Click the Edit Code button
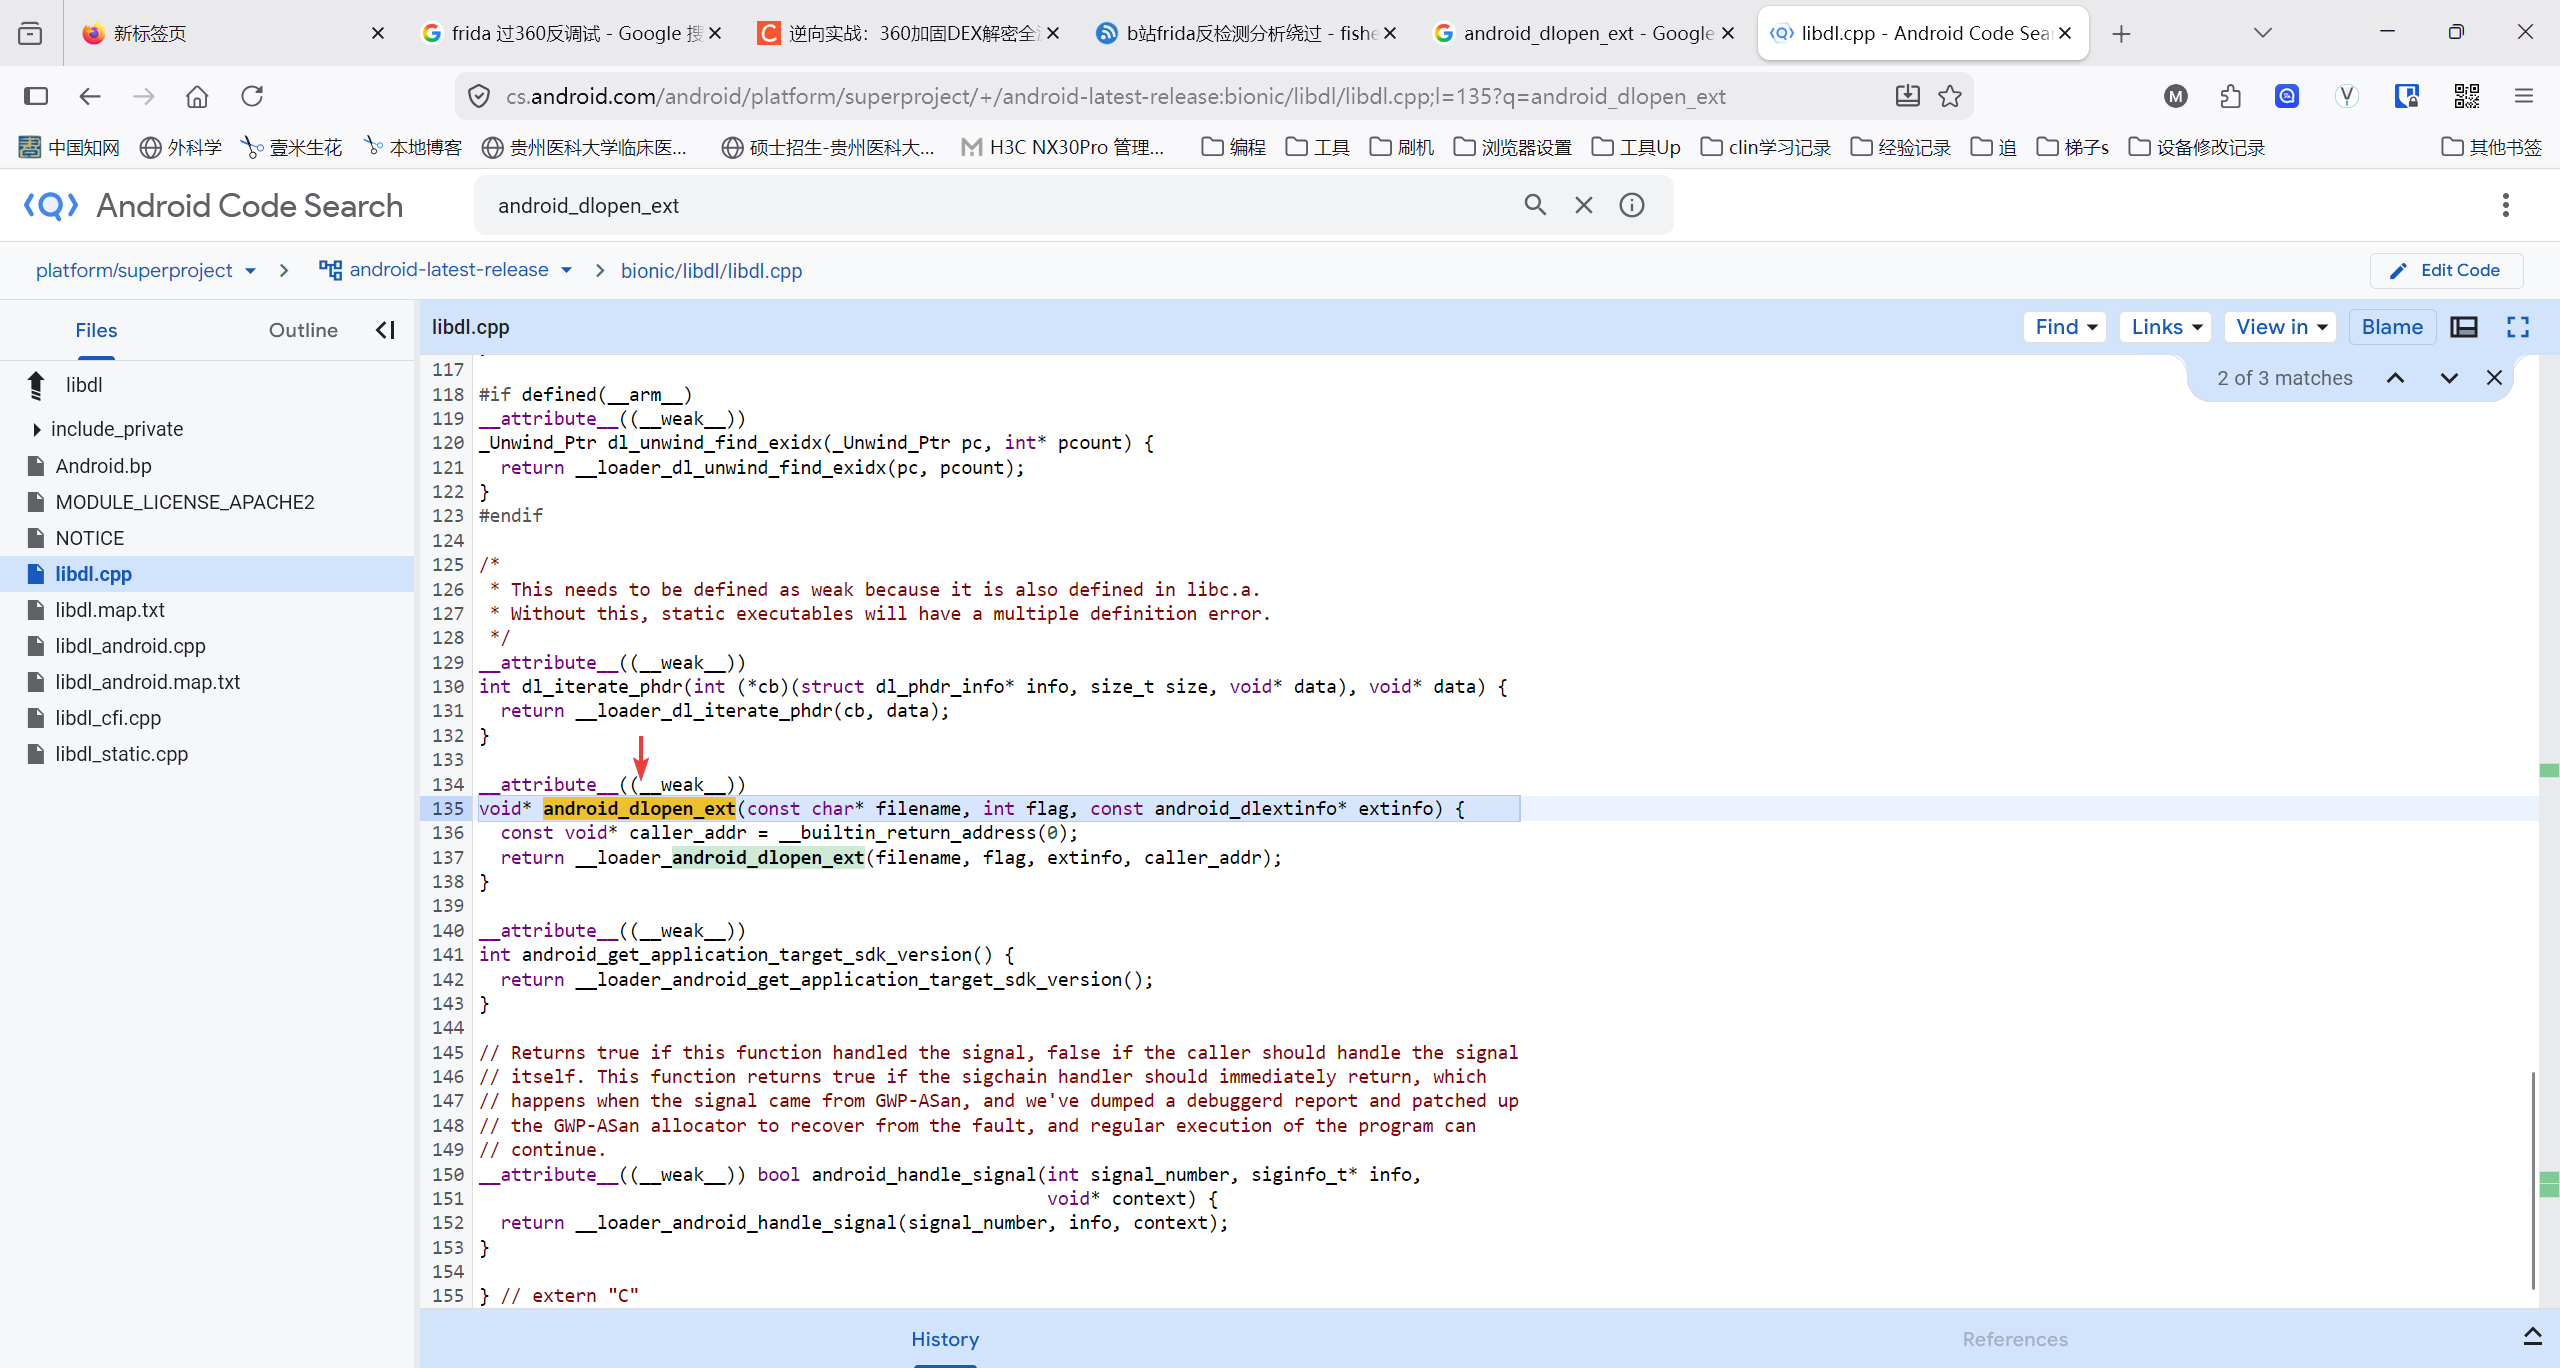The height and width of the screenshot is (1368, 2560). coord(2446,270)
